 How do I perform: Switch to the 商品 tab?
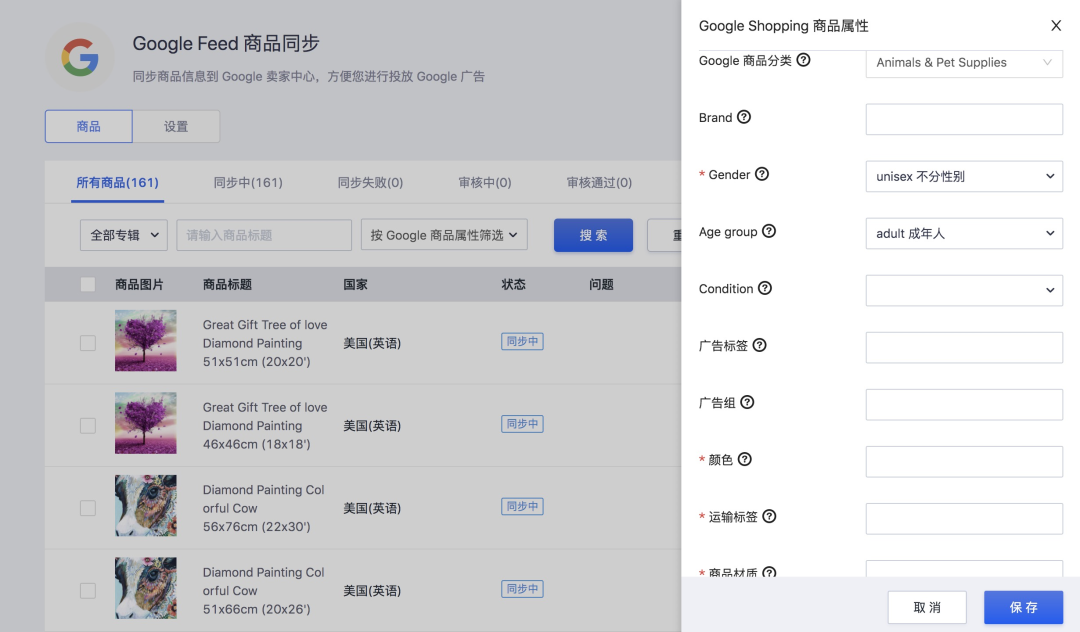pos(89,126)
